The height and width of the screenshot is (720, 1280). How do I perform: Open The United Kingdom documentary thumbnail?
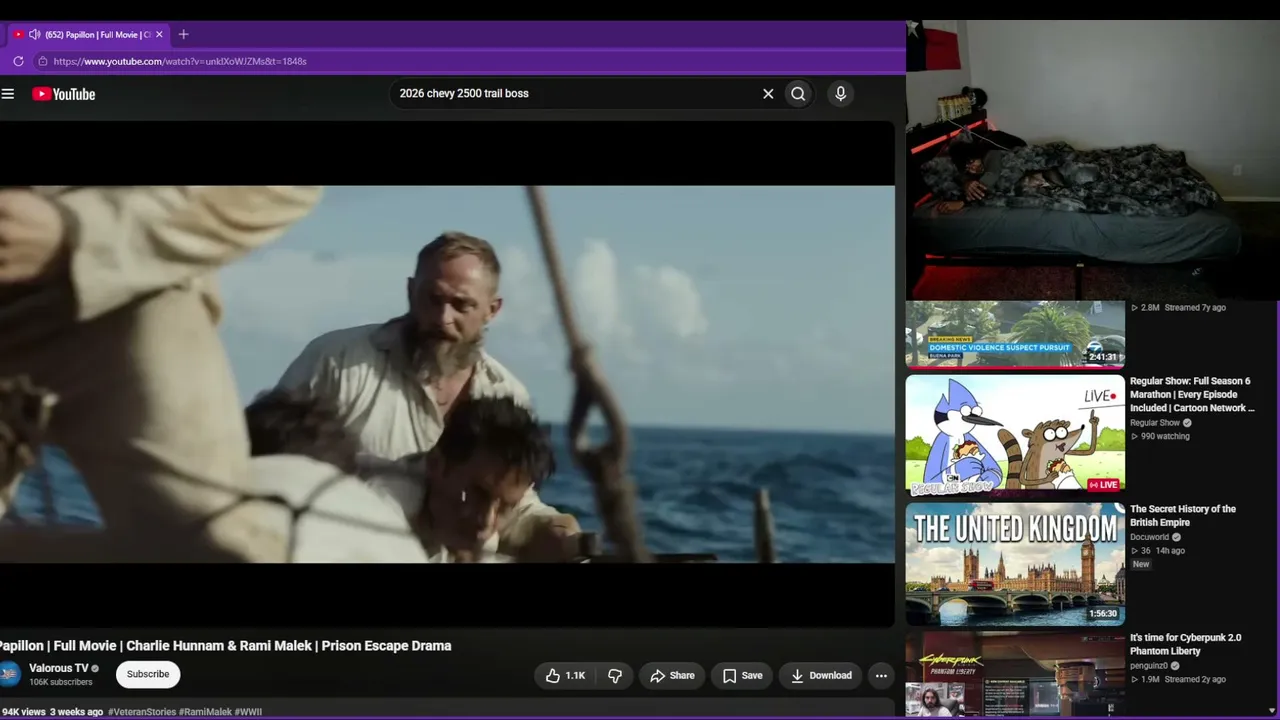pos(1015,564)
